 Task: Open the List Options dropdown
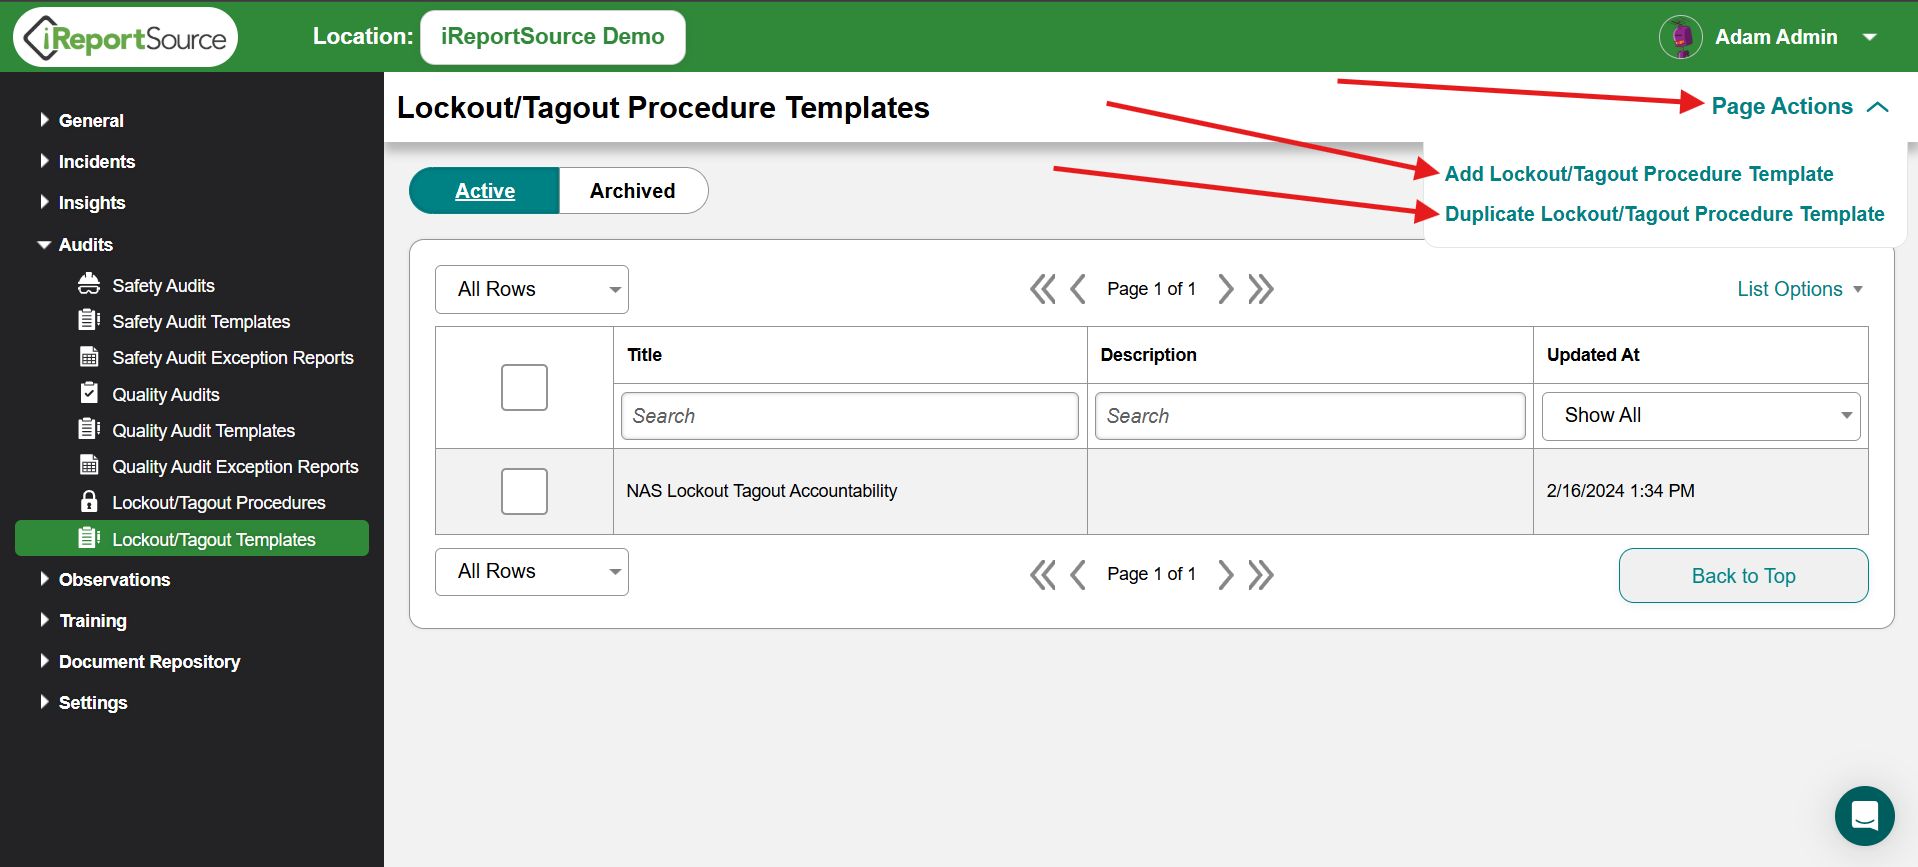tap(1800, 289)
